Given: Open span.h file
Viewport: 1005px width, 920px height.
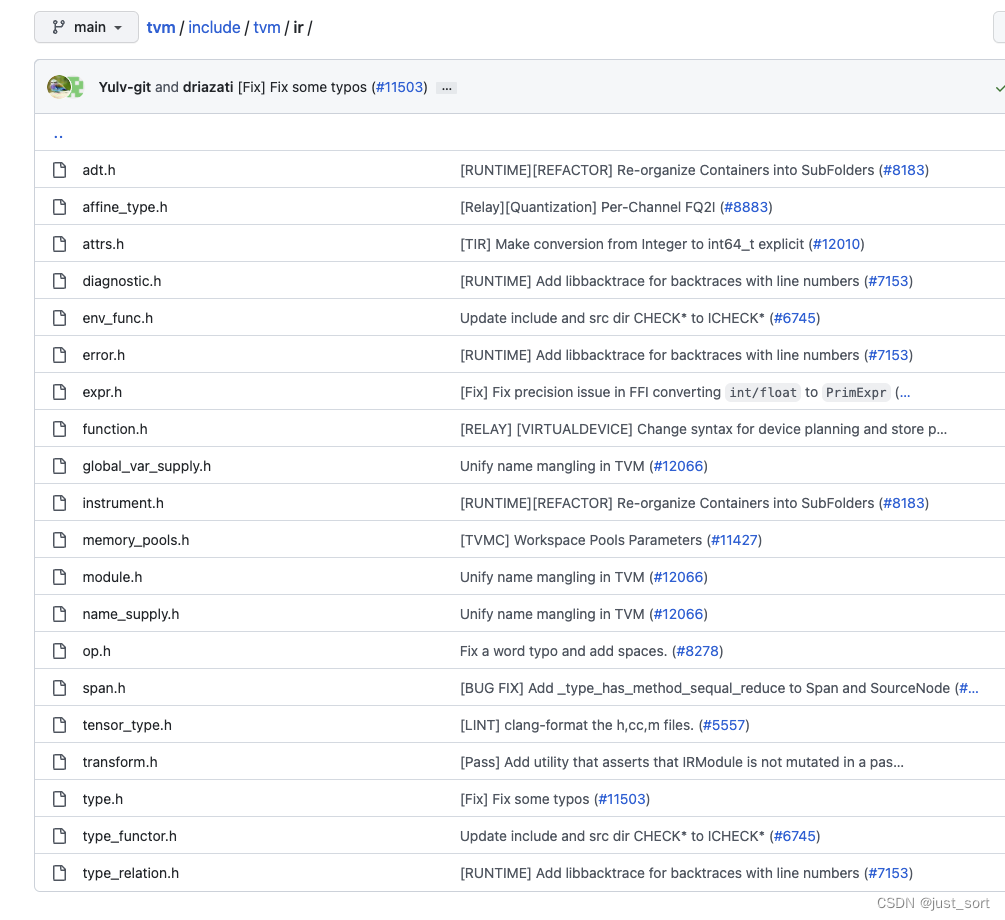Looking at the screenshot, I should [104, 688].
